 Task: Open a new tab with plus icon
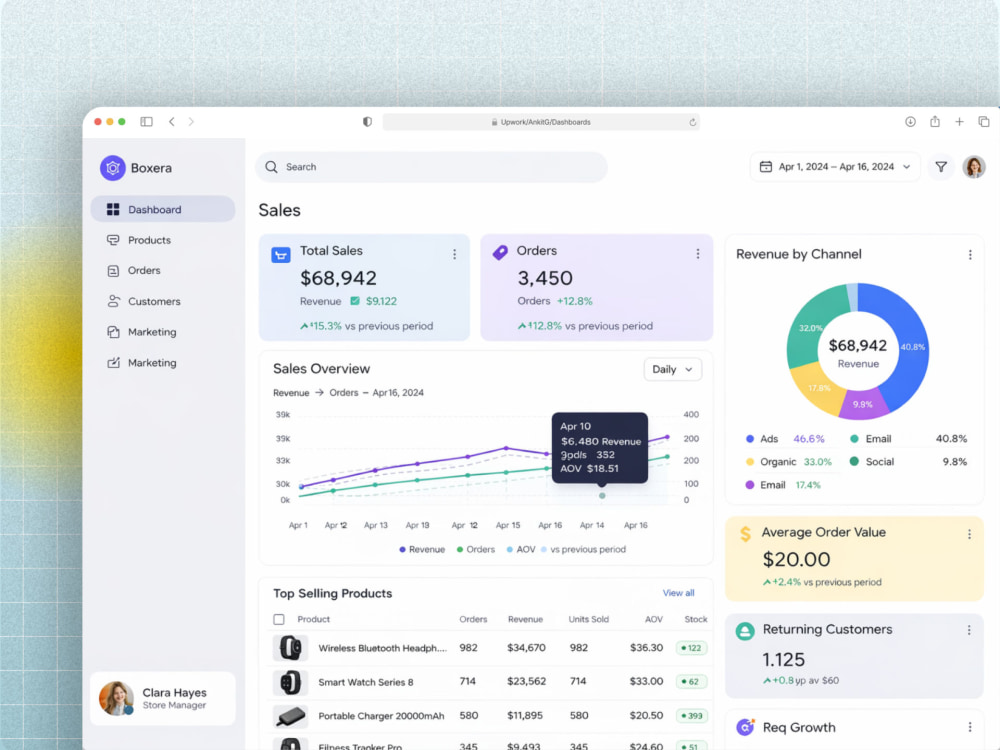pyautogui.click(x=959, y=121)
